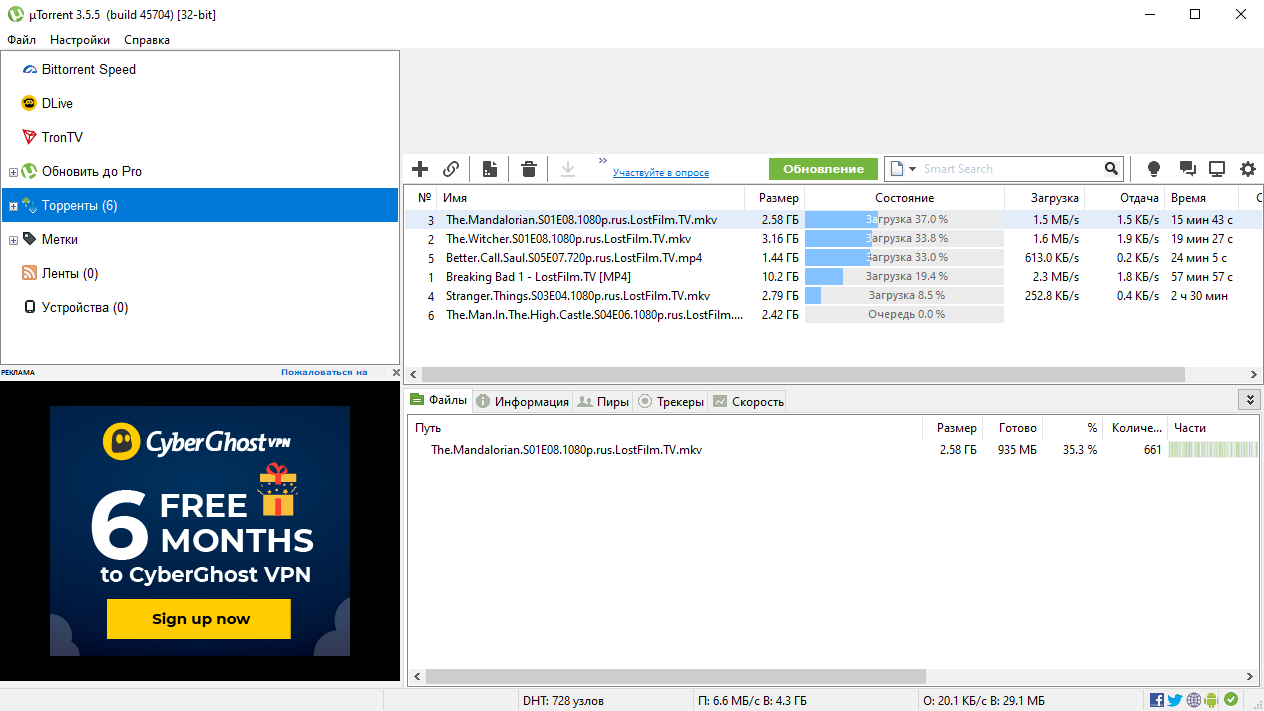Viewport: 1264px width, 711px height.
Task: Click the 'Sign up now' ad button
Action: tap(199, 619)
